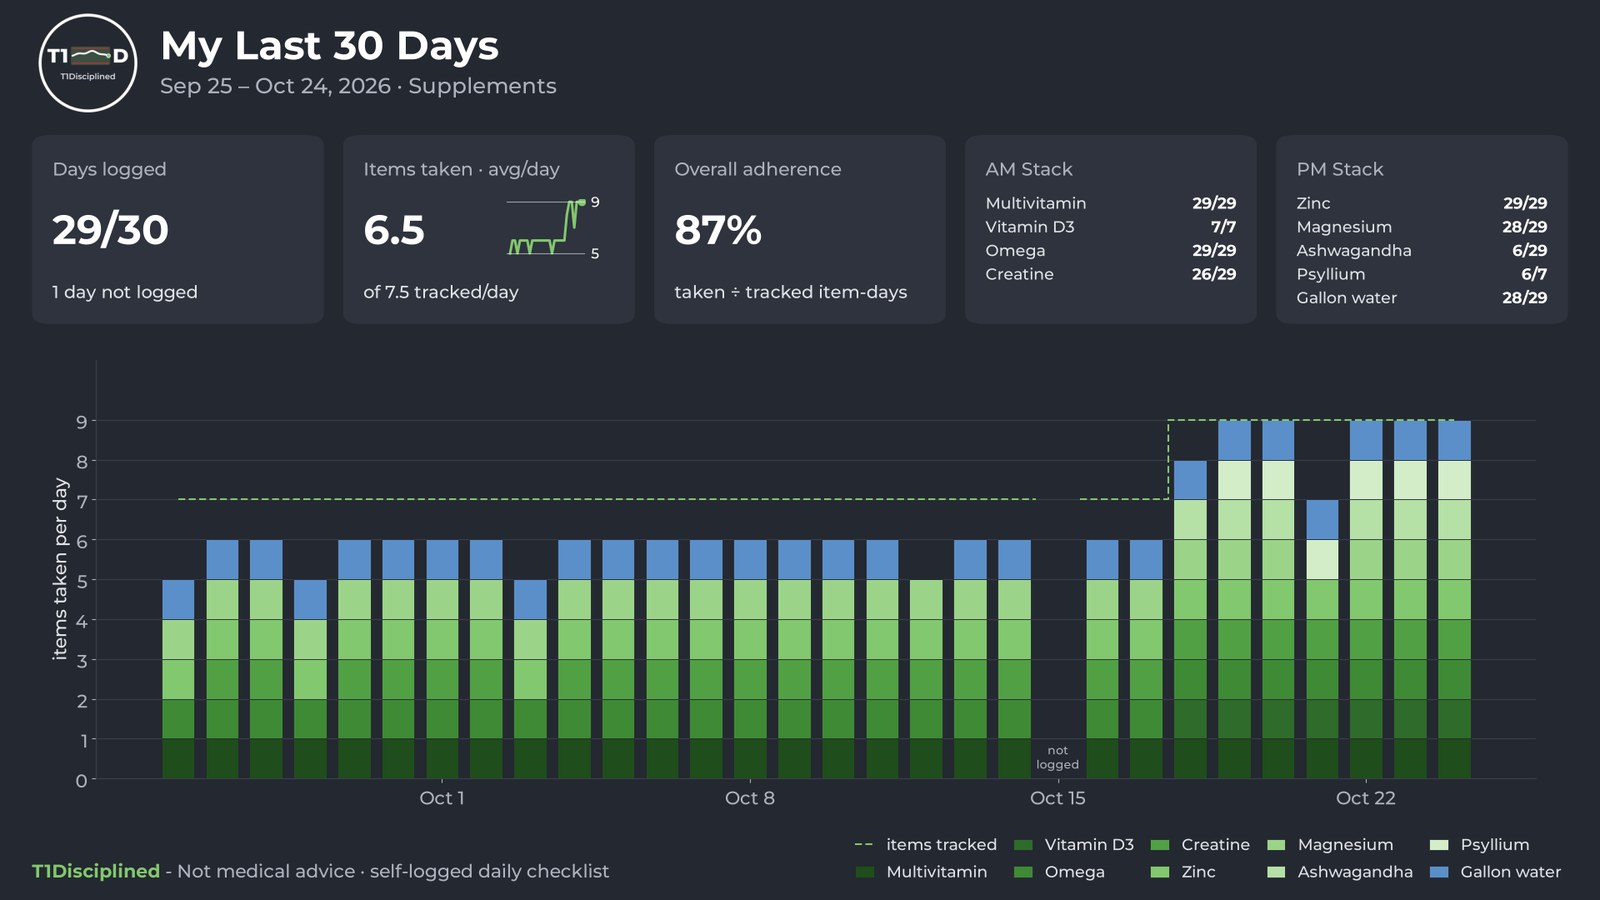The width and height of the screenshot is (1600, 900).
Task: Click the Ashwagandha 6/29 count
Action: pos(1529,250)
